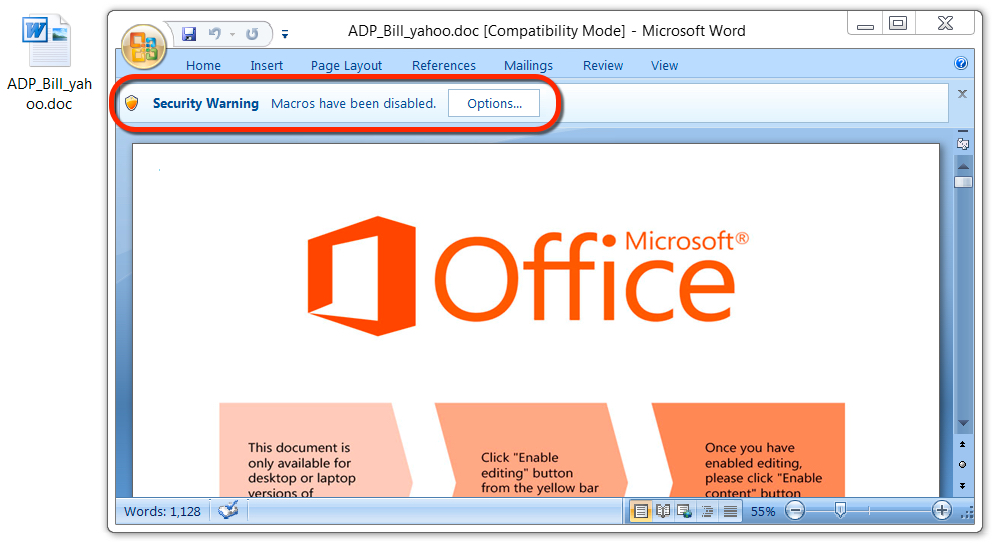Close the Security Warning message bar

click(963, 94)
